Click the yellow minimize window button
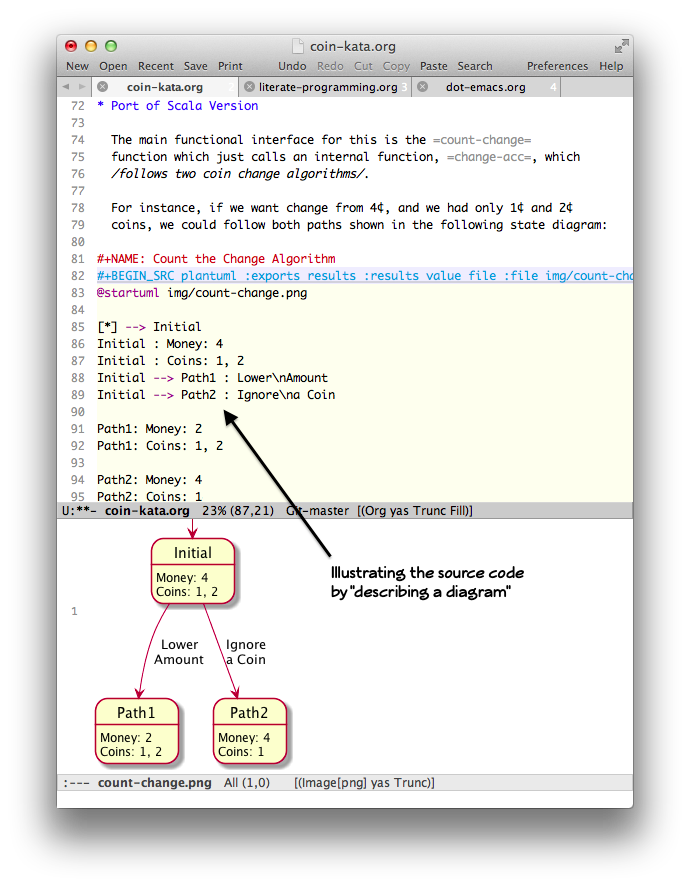Screen dimensions: 690x887 coord(91,46)
